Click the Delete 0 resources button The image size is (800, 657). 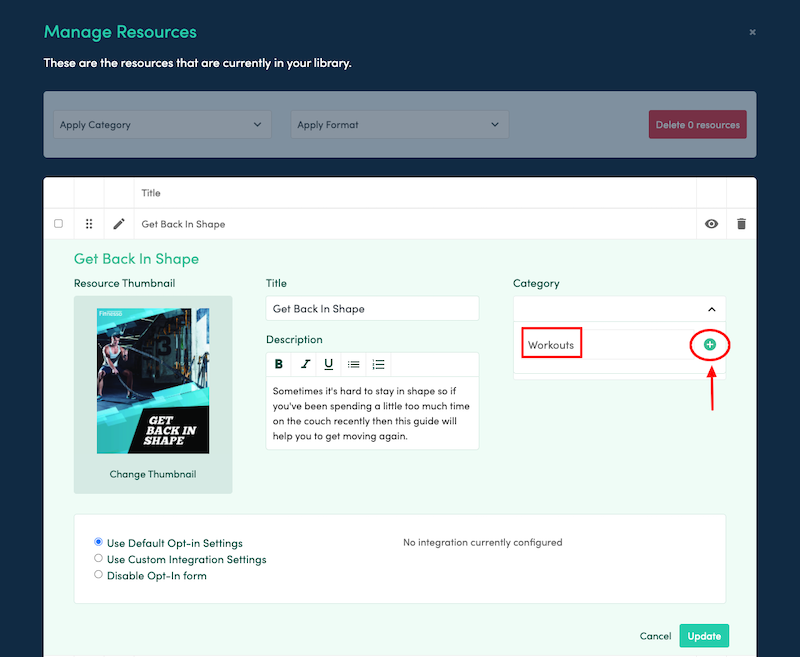click(x=697, y=124)
